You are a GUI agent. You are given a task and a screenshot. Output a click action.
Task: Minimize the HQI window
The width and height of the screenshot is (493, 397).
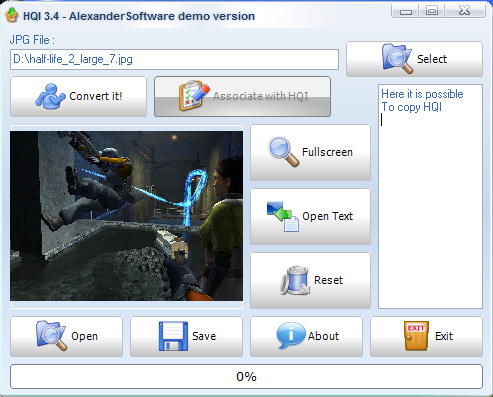pyautogui.click(x=405, y=11)
